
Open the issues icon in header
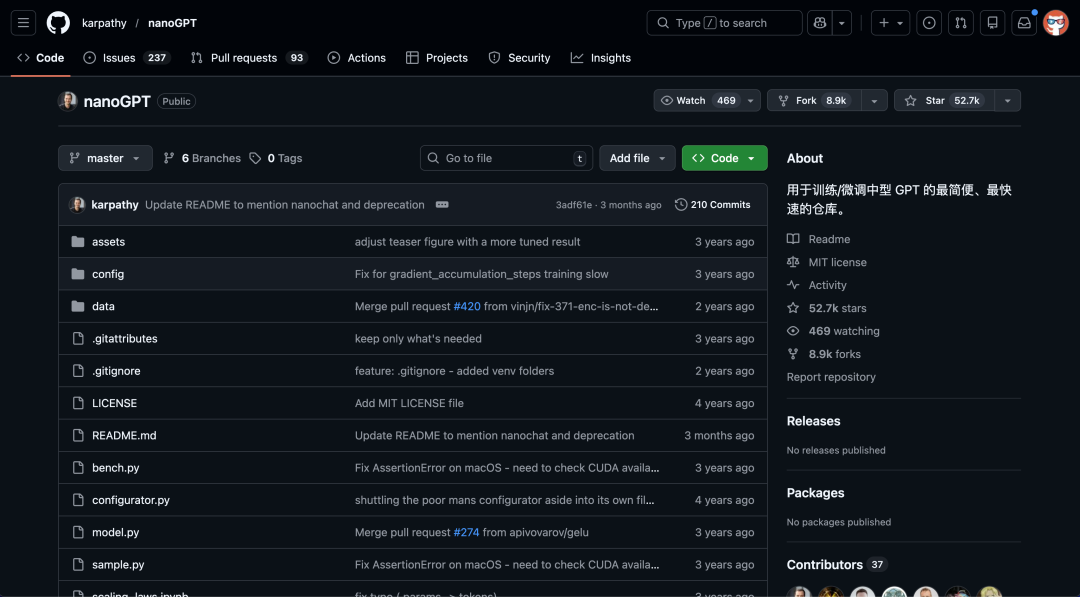click(929, 23)
